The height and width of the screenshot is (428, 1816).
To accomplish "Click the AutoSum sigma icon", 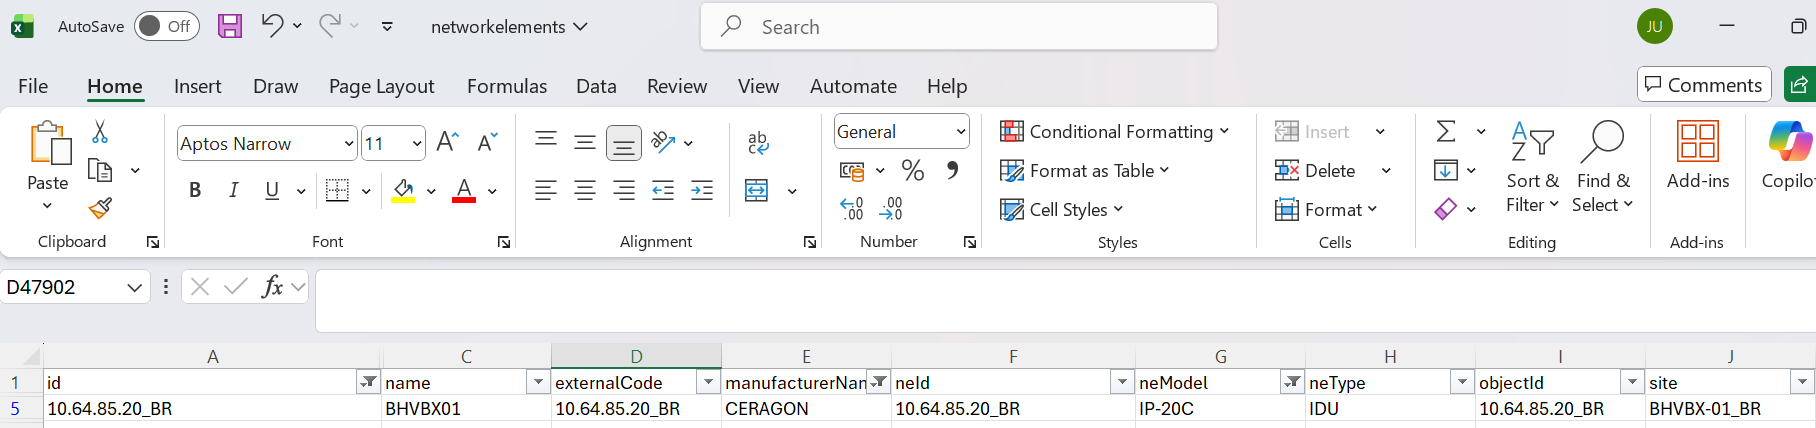I will click(x=1446, y=132).
